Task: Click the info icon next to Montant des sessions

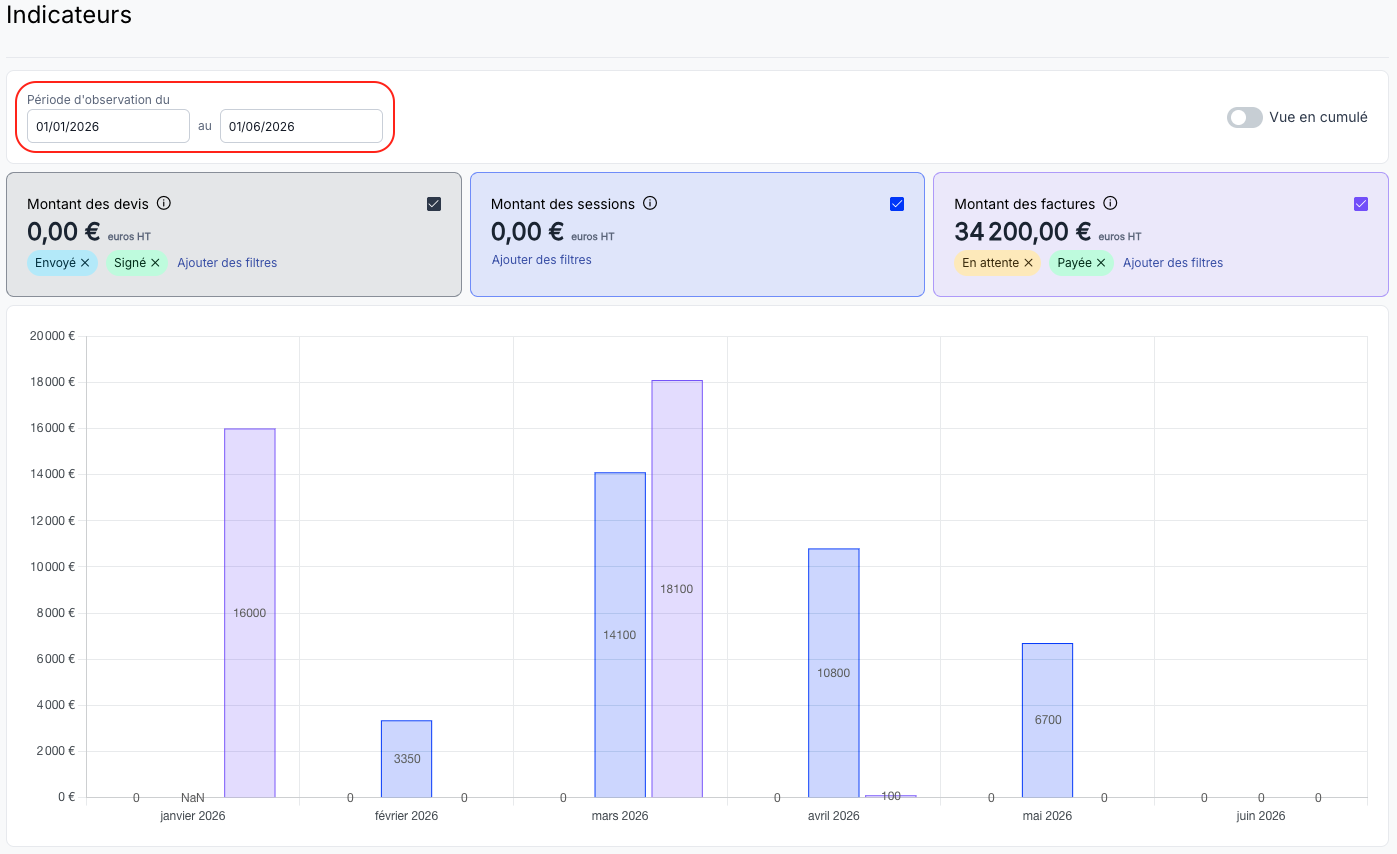Action: [650, 203]
